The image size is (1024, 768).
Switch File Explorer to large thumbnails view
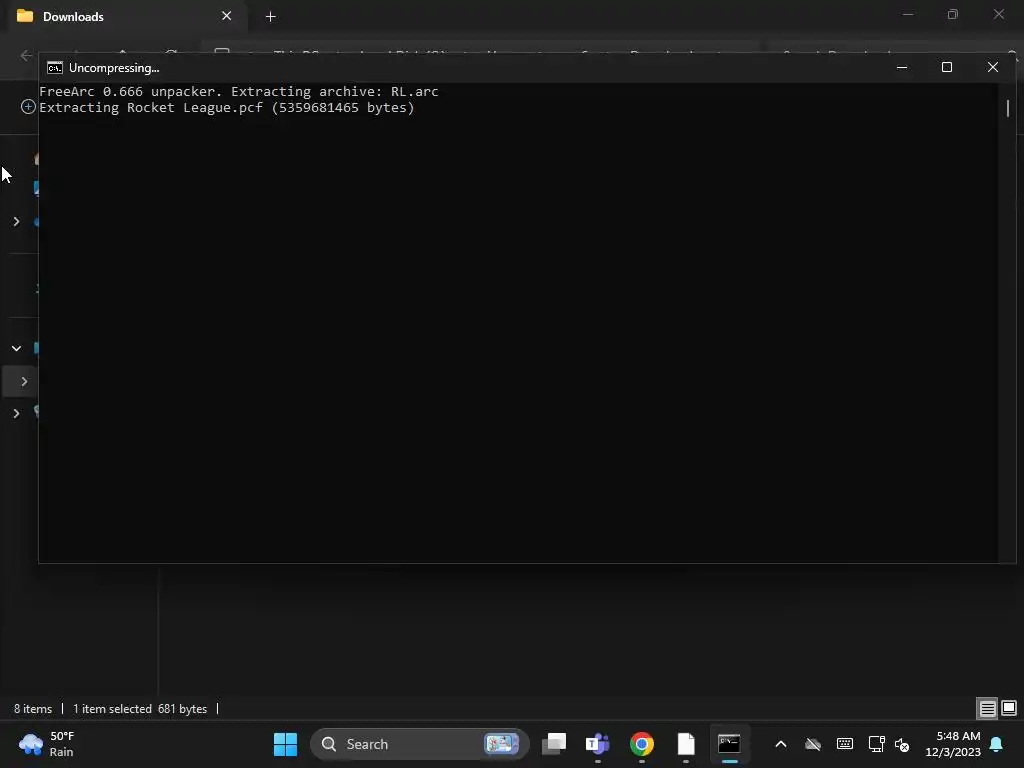point(1009,708)
